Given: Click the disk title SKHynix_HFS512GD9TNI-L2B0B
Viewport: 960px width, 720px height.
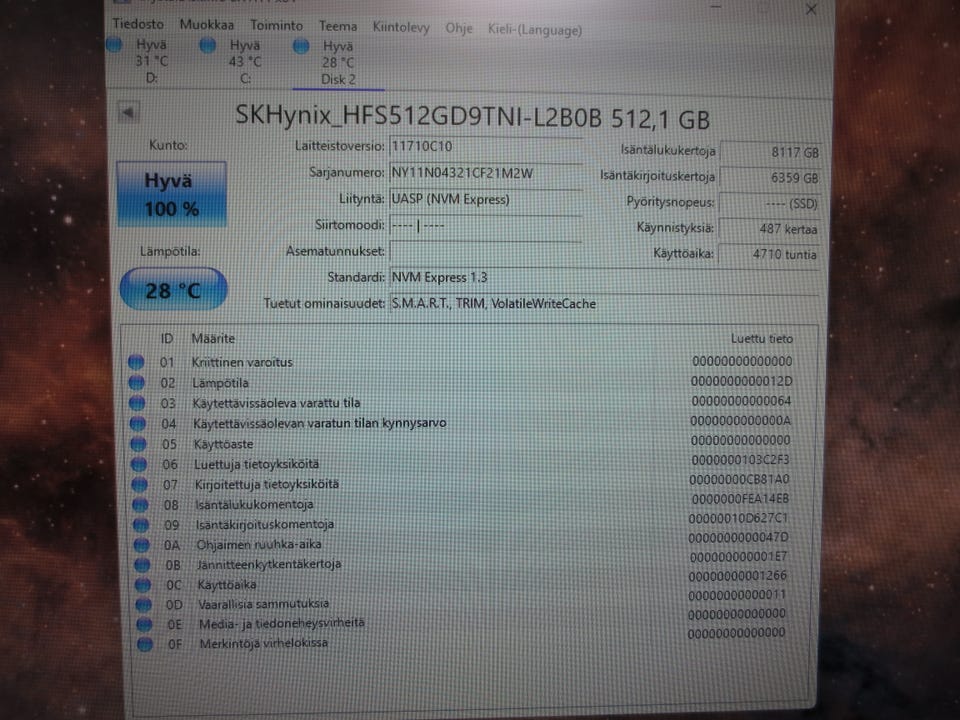Looking at the screenshot, I should click(x=418, y=116).
